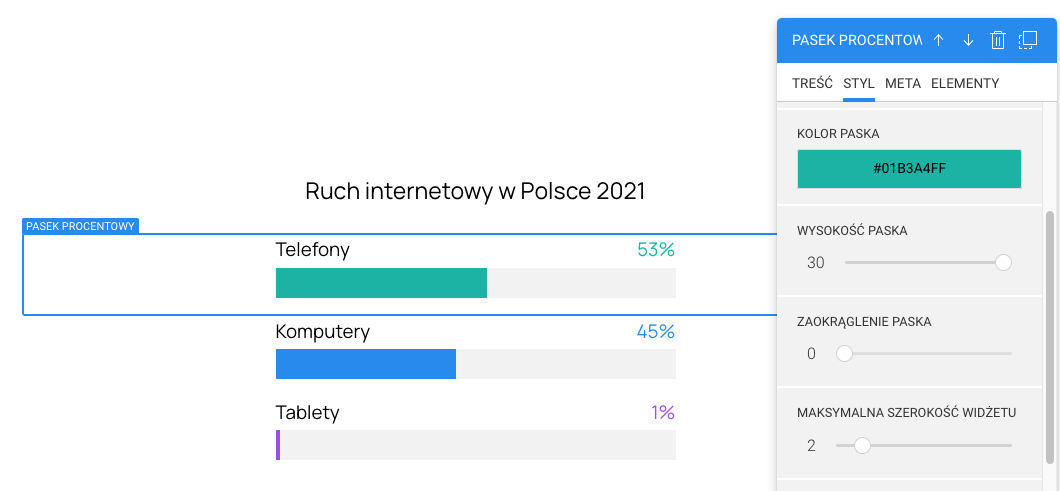Viewport: 1060px width, 491px height.
Task: Click the Zaokrąglenie paska slider handle
Action: pos(845,353)
